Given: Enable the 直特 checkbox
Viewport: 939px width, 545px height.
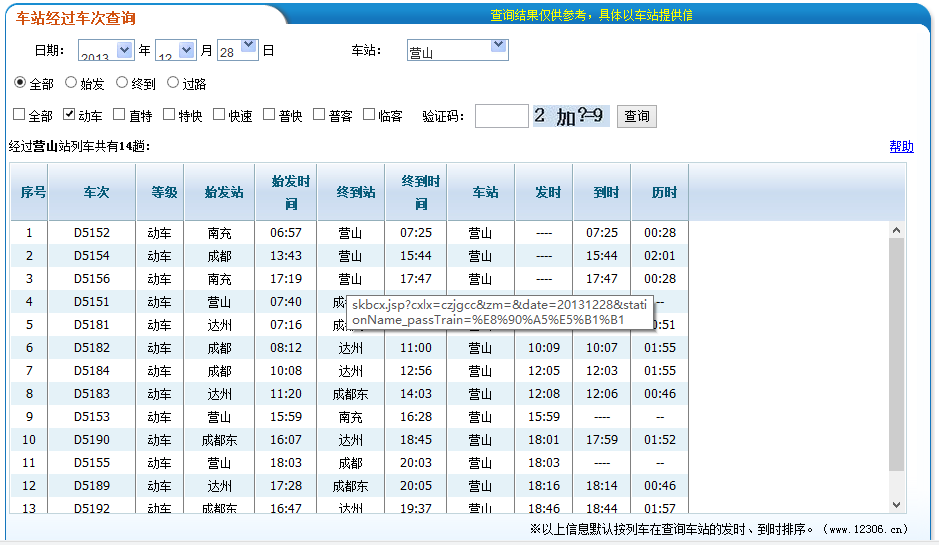Looking at the screenshot, I should coord(119,115).
